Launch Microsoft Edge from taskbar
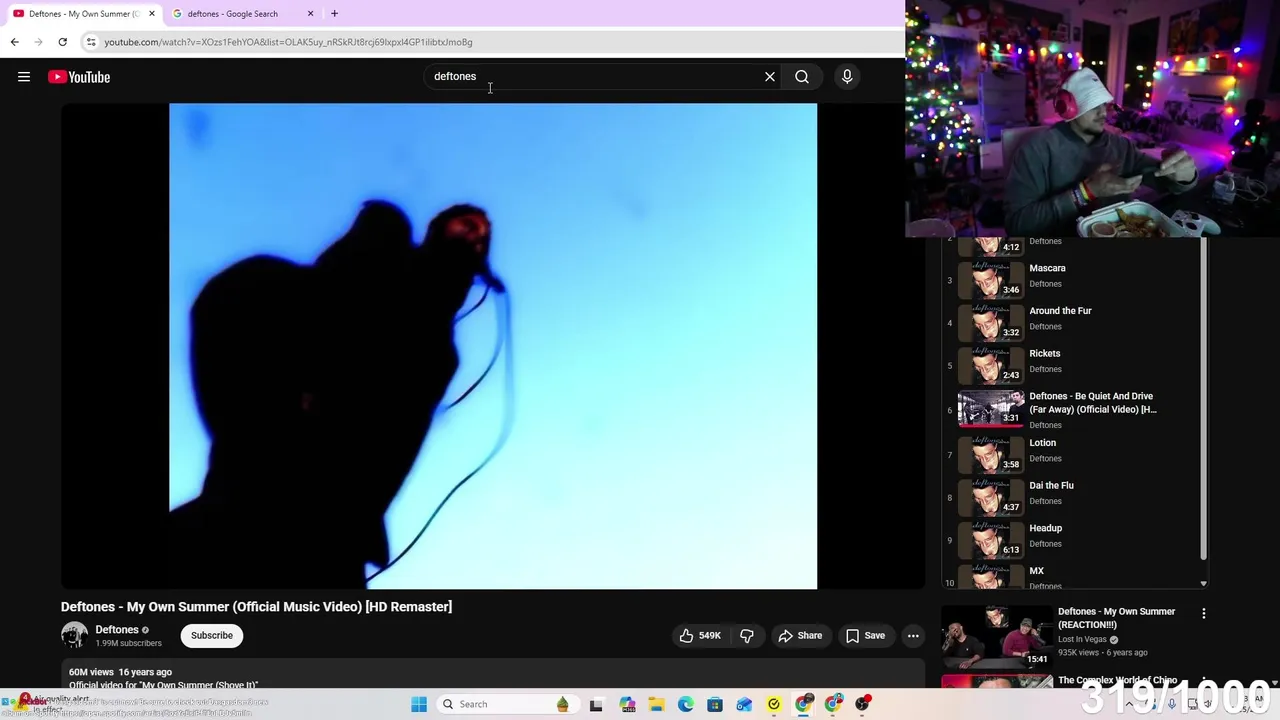Screen dimensions: 1280x720 [686, 704]
